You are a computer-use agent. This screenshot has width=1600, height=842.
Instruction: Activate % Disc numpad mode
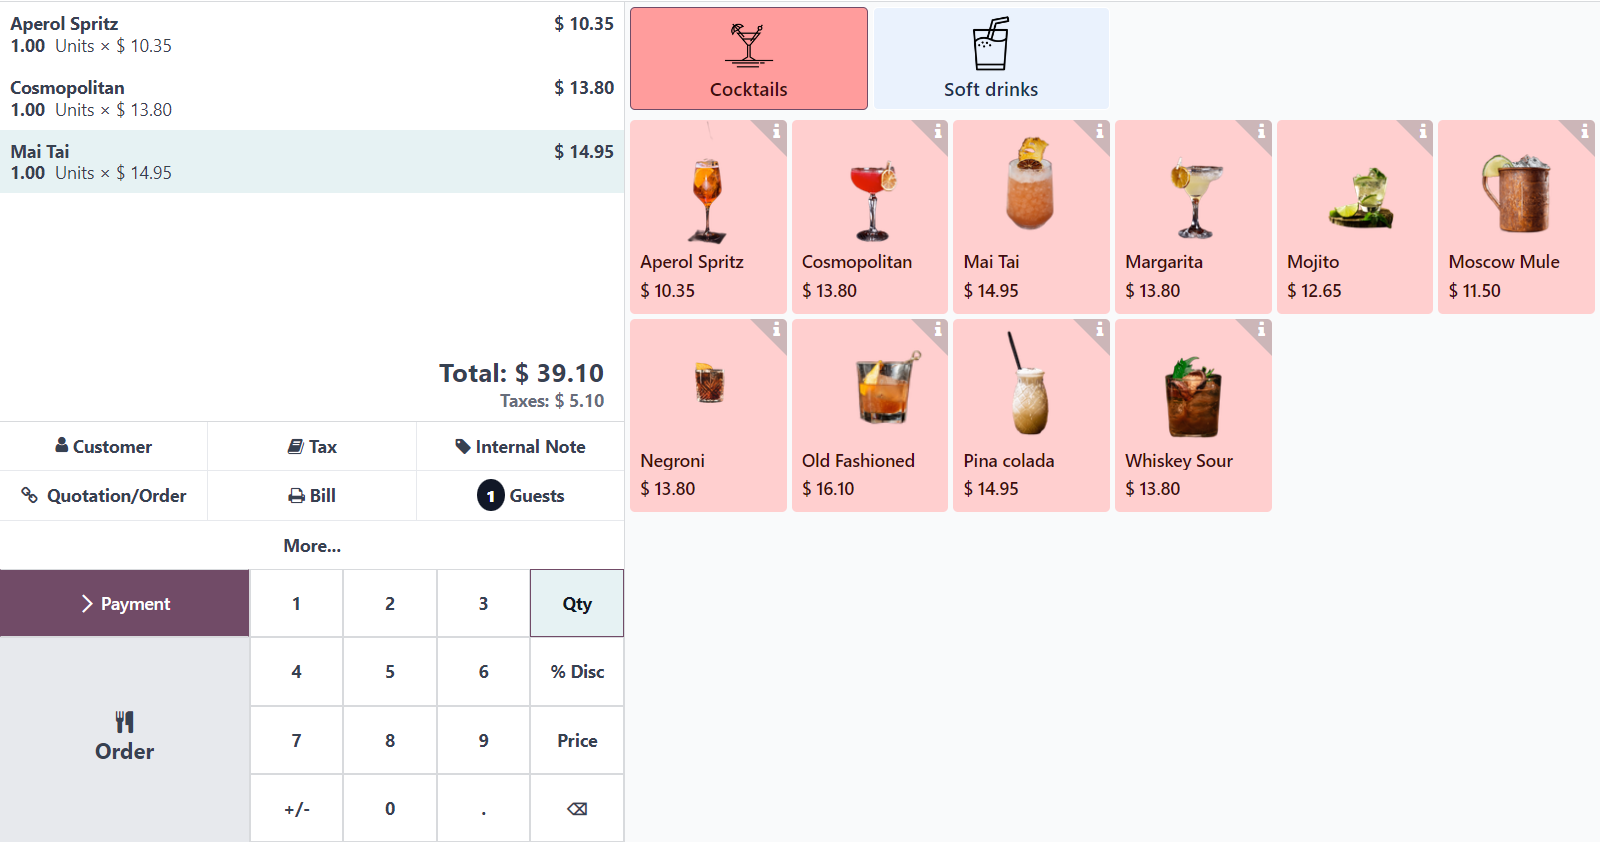coord(577,672)
